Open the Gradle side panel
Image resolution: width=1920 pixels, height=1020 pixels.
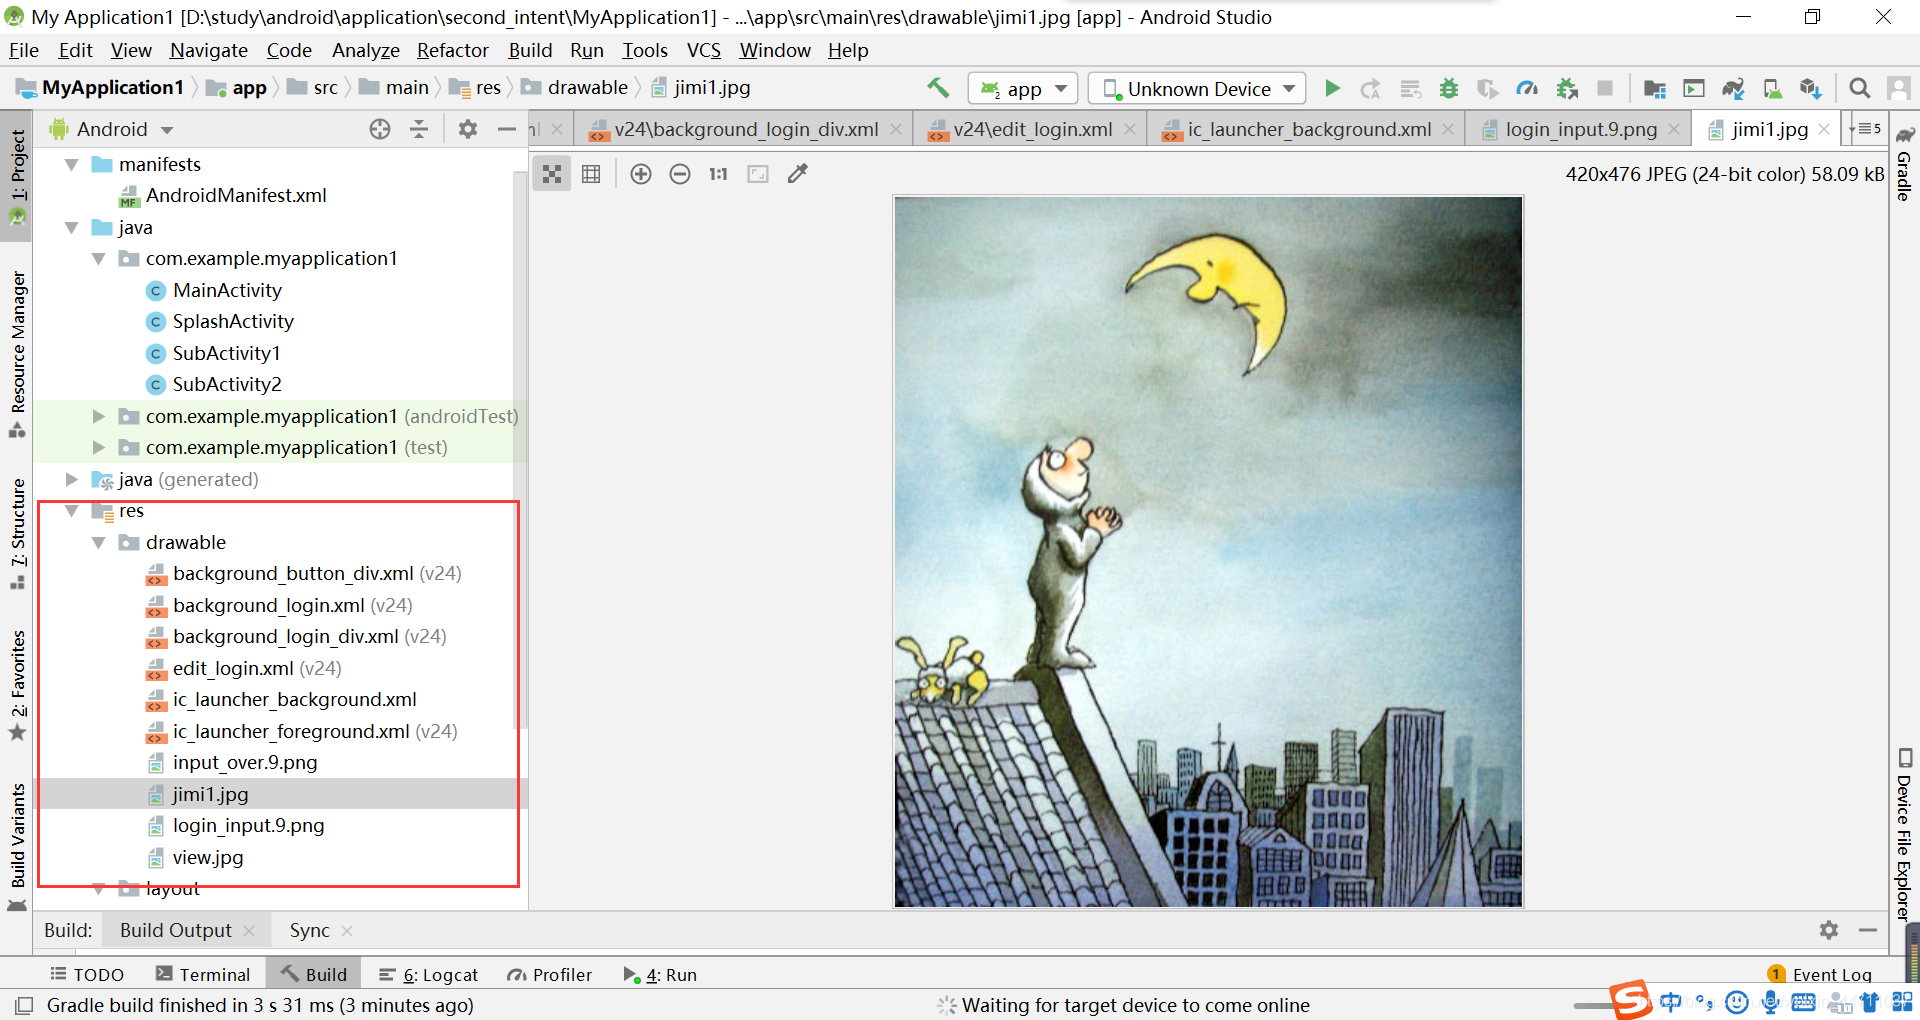1904,164
